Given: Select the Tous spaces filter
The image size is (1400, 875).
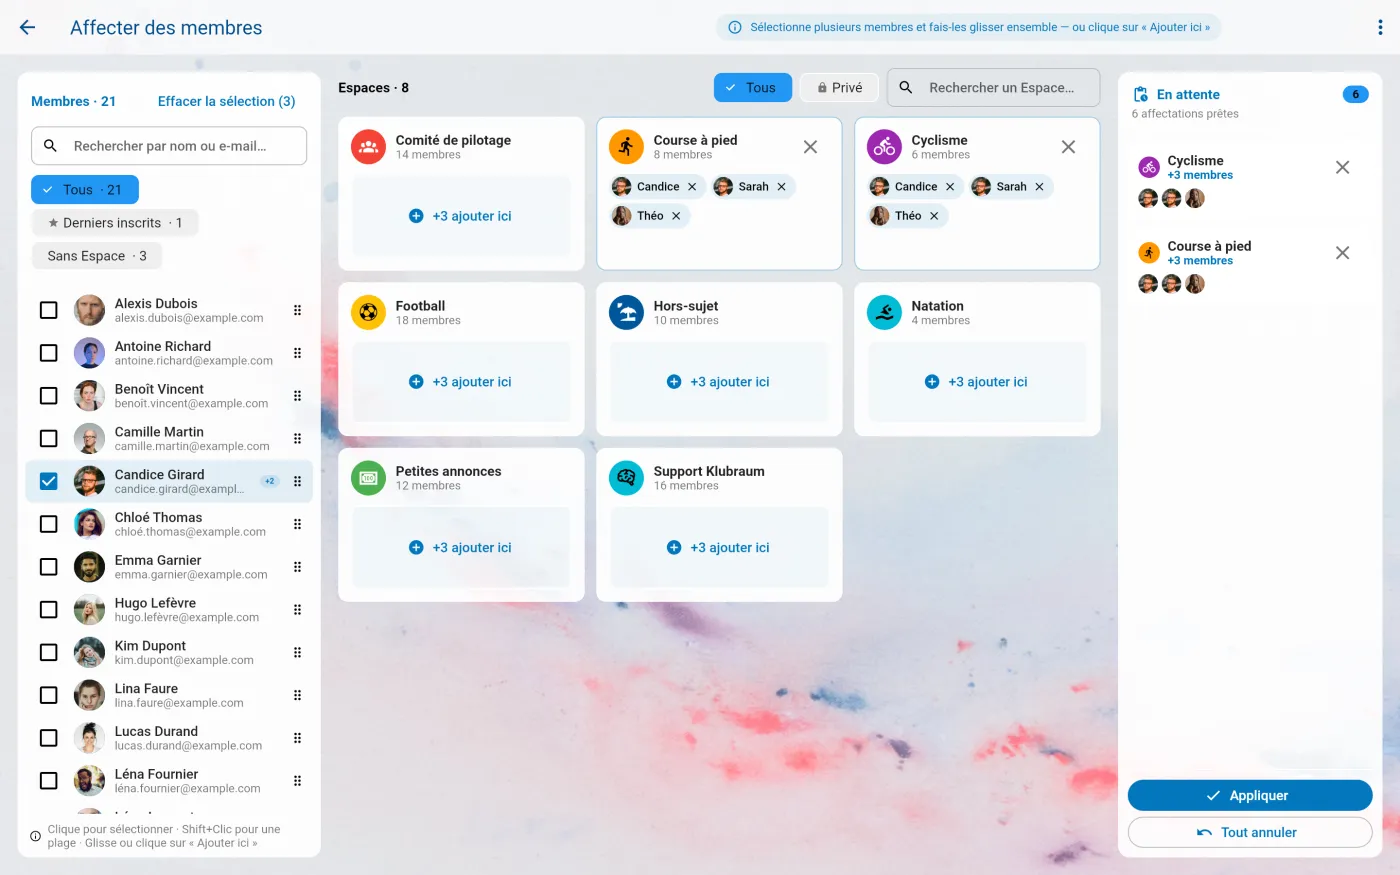Looking at the screenshot, I should coord(752,88).
